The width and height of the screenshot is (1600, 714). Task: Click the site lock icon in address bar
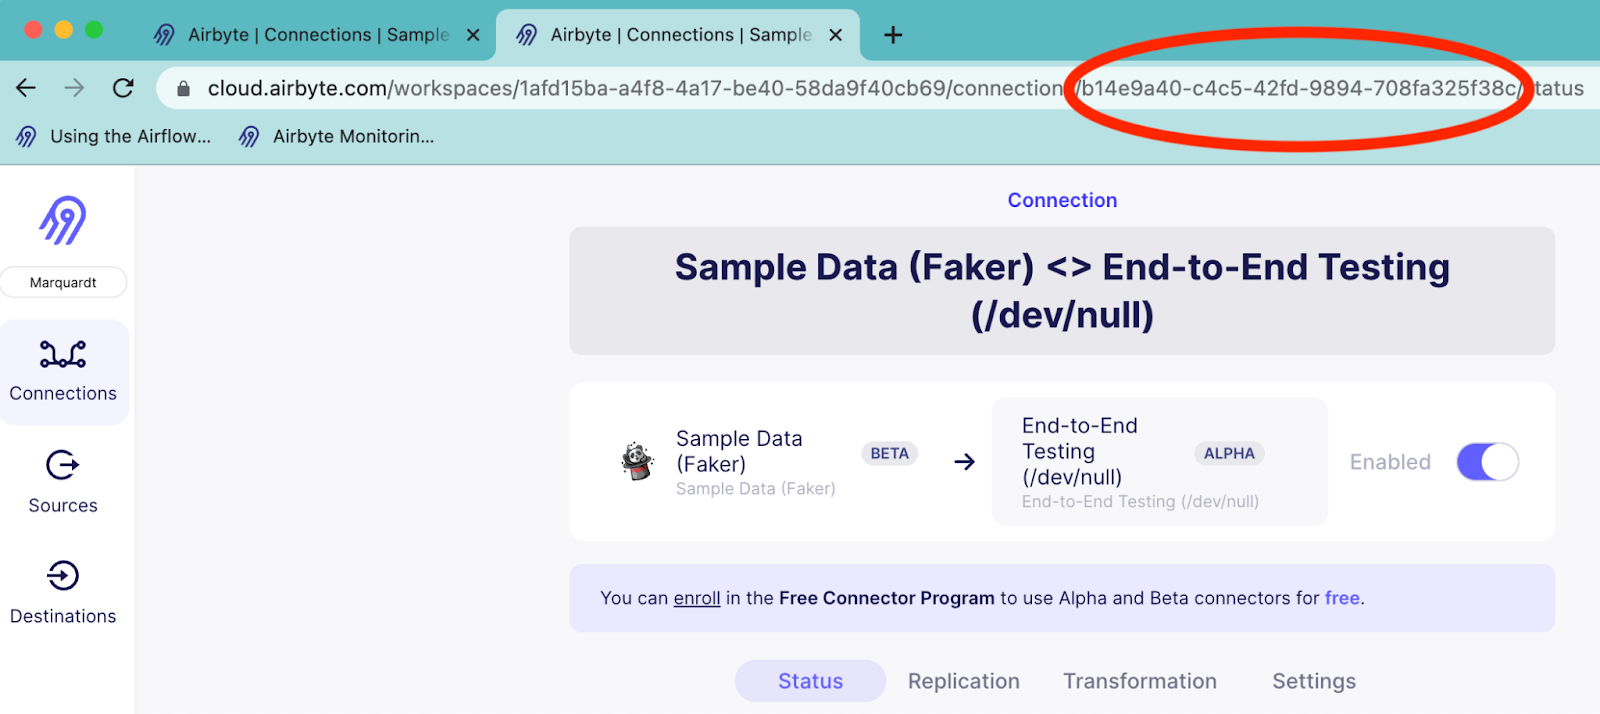tap(183, 89)
